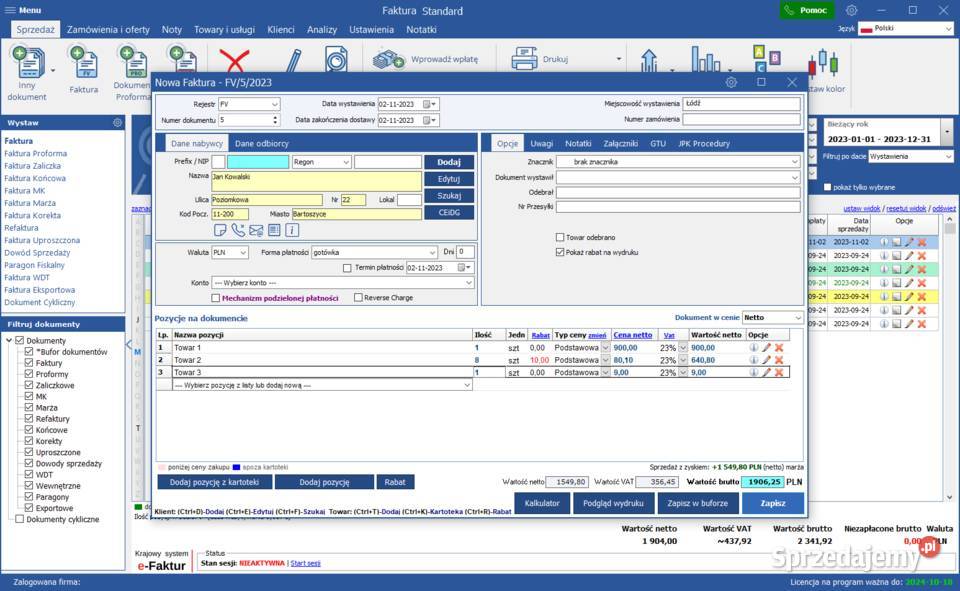Click into the Miejscowość wystawienia field

tap(741, 104)
